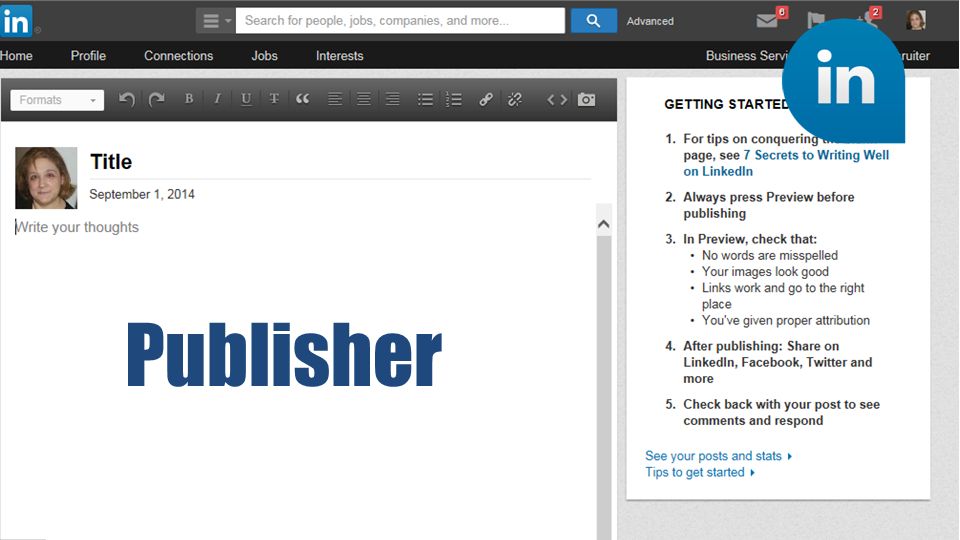The width and height of the screenshot is (960, 540).
Task: Insert a hyperlink
Action: click(486, 99)
